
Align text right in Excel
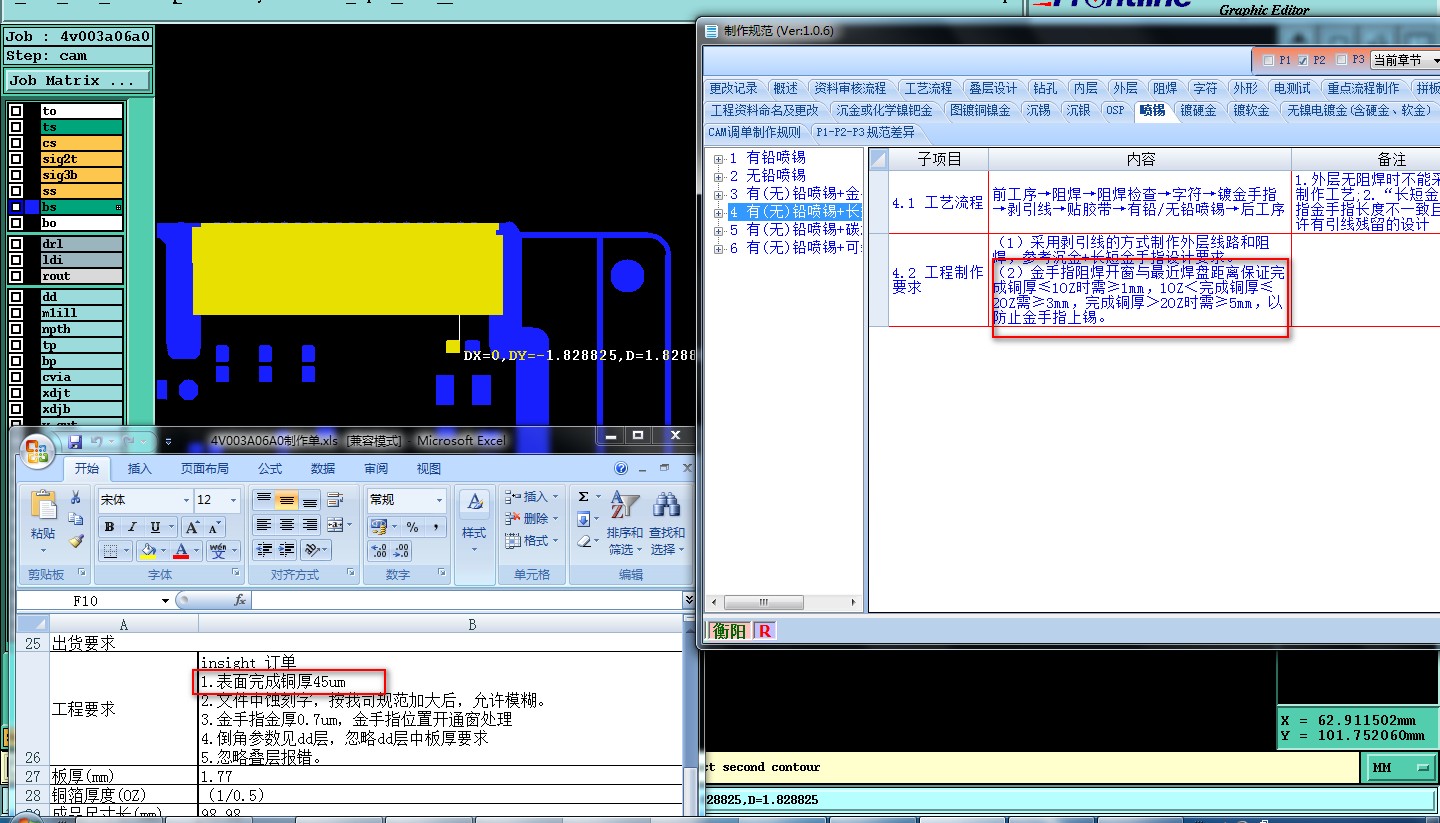(310, 525)
